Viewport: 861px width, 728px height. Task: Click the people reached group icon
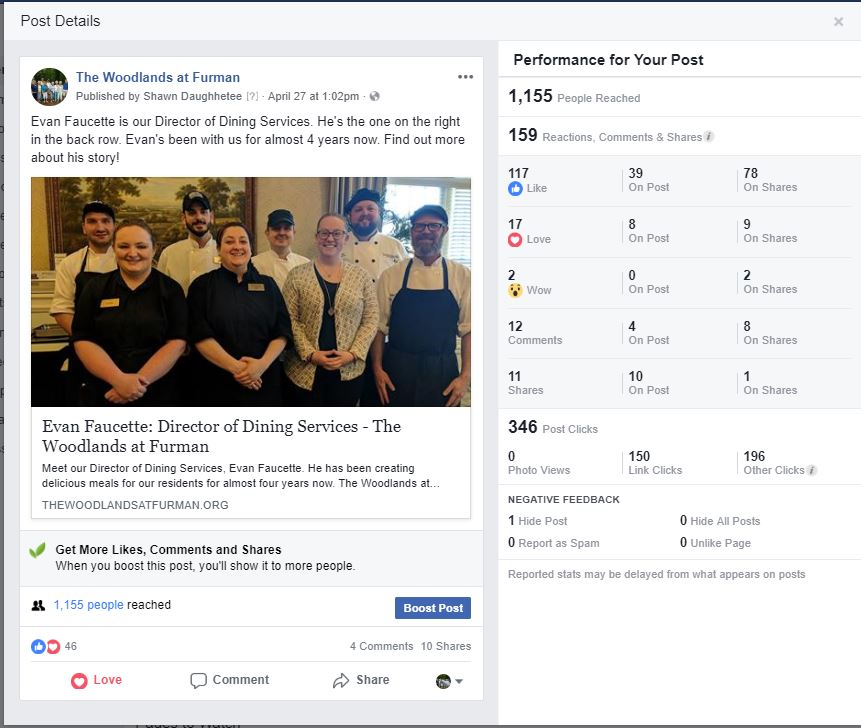(x=38, y=605)
